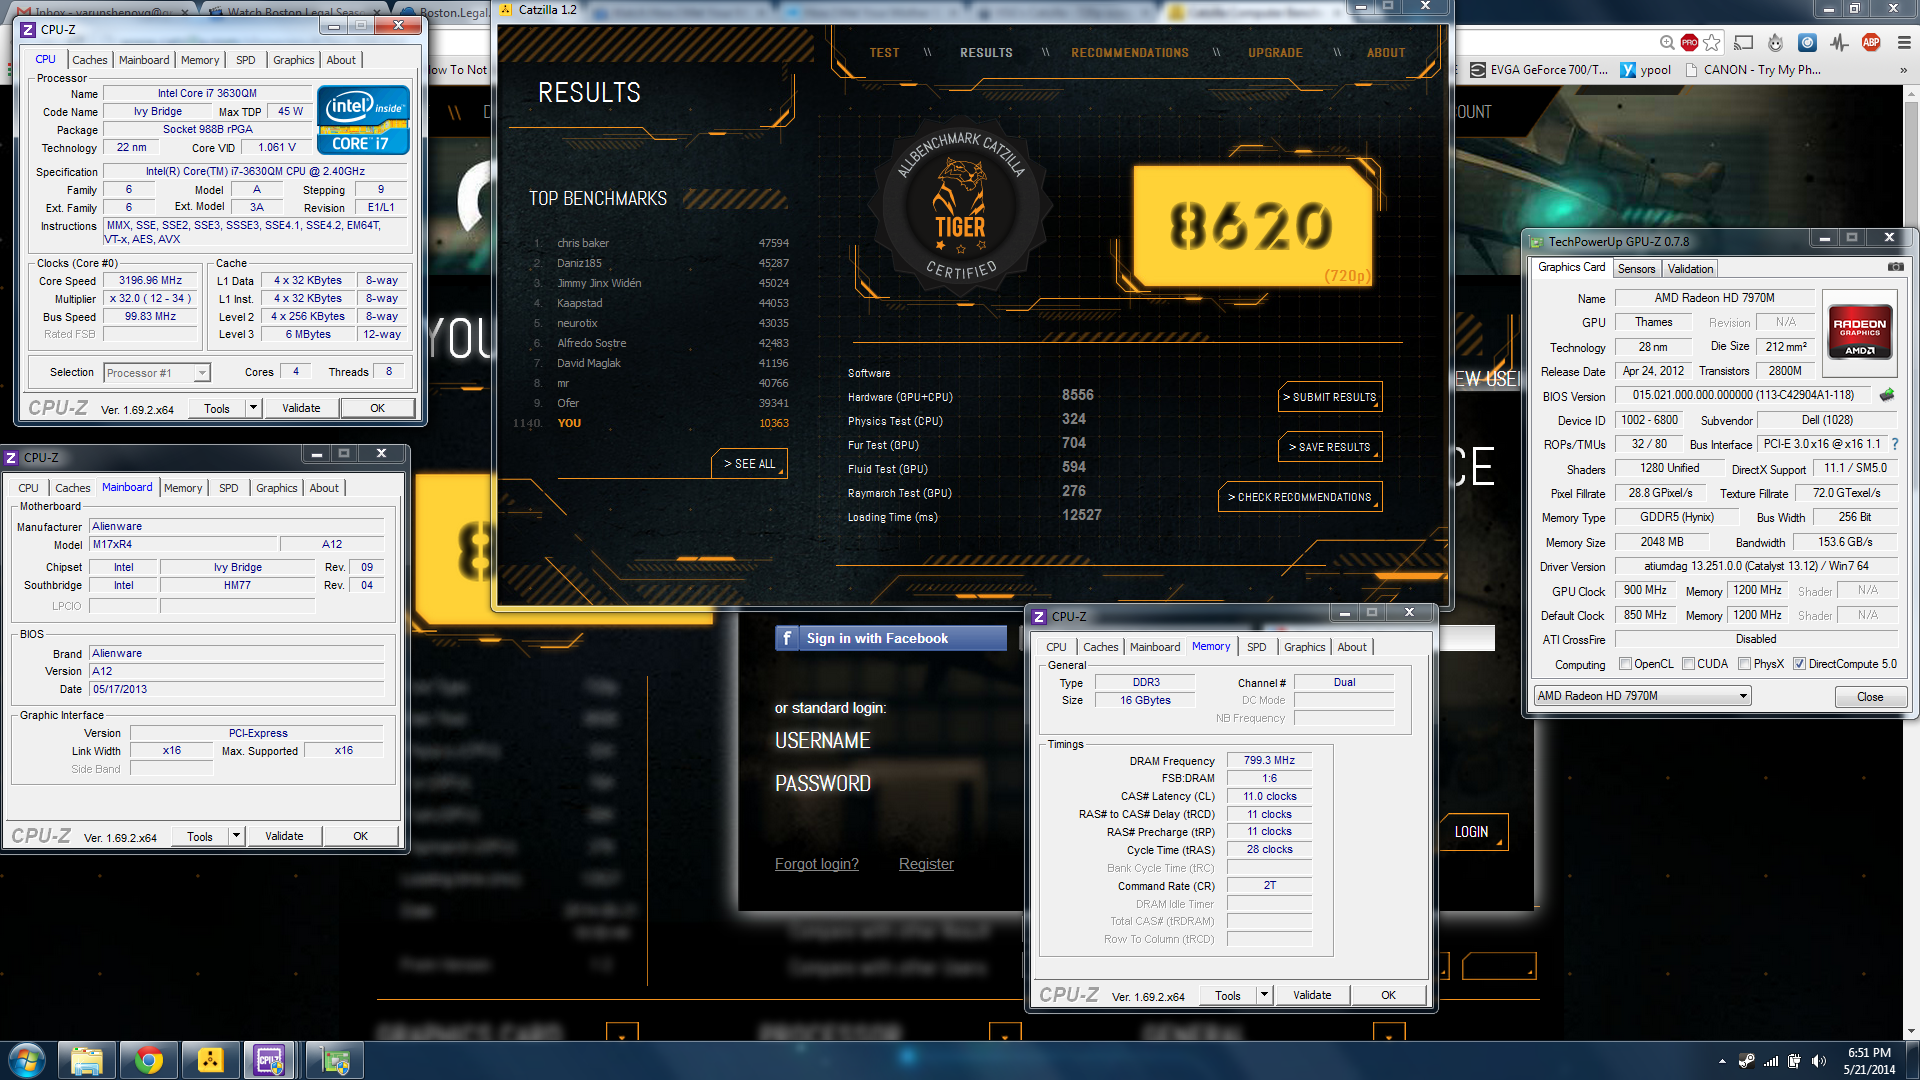Toggle the DirectCompute 5.0 checkbox
Viewport: 1920px width, 1080px height.
point(1799,664)
